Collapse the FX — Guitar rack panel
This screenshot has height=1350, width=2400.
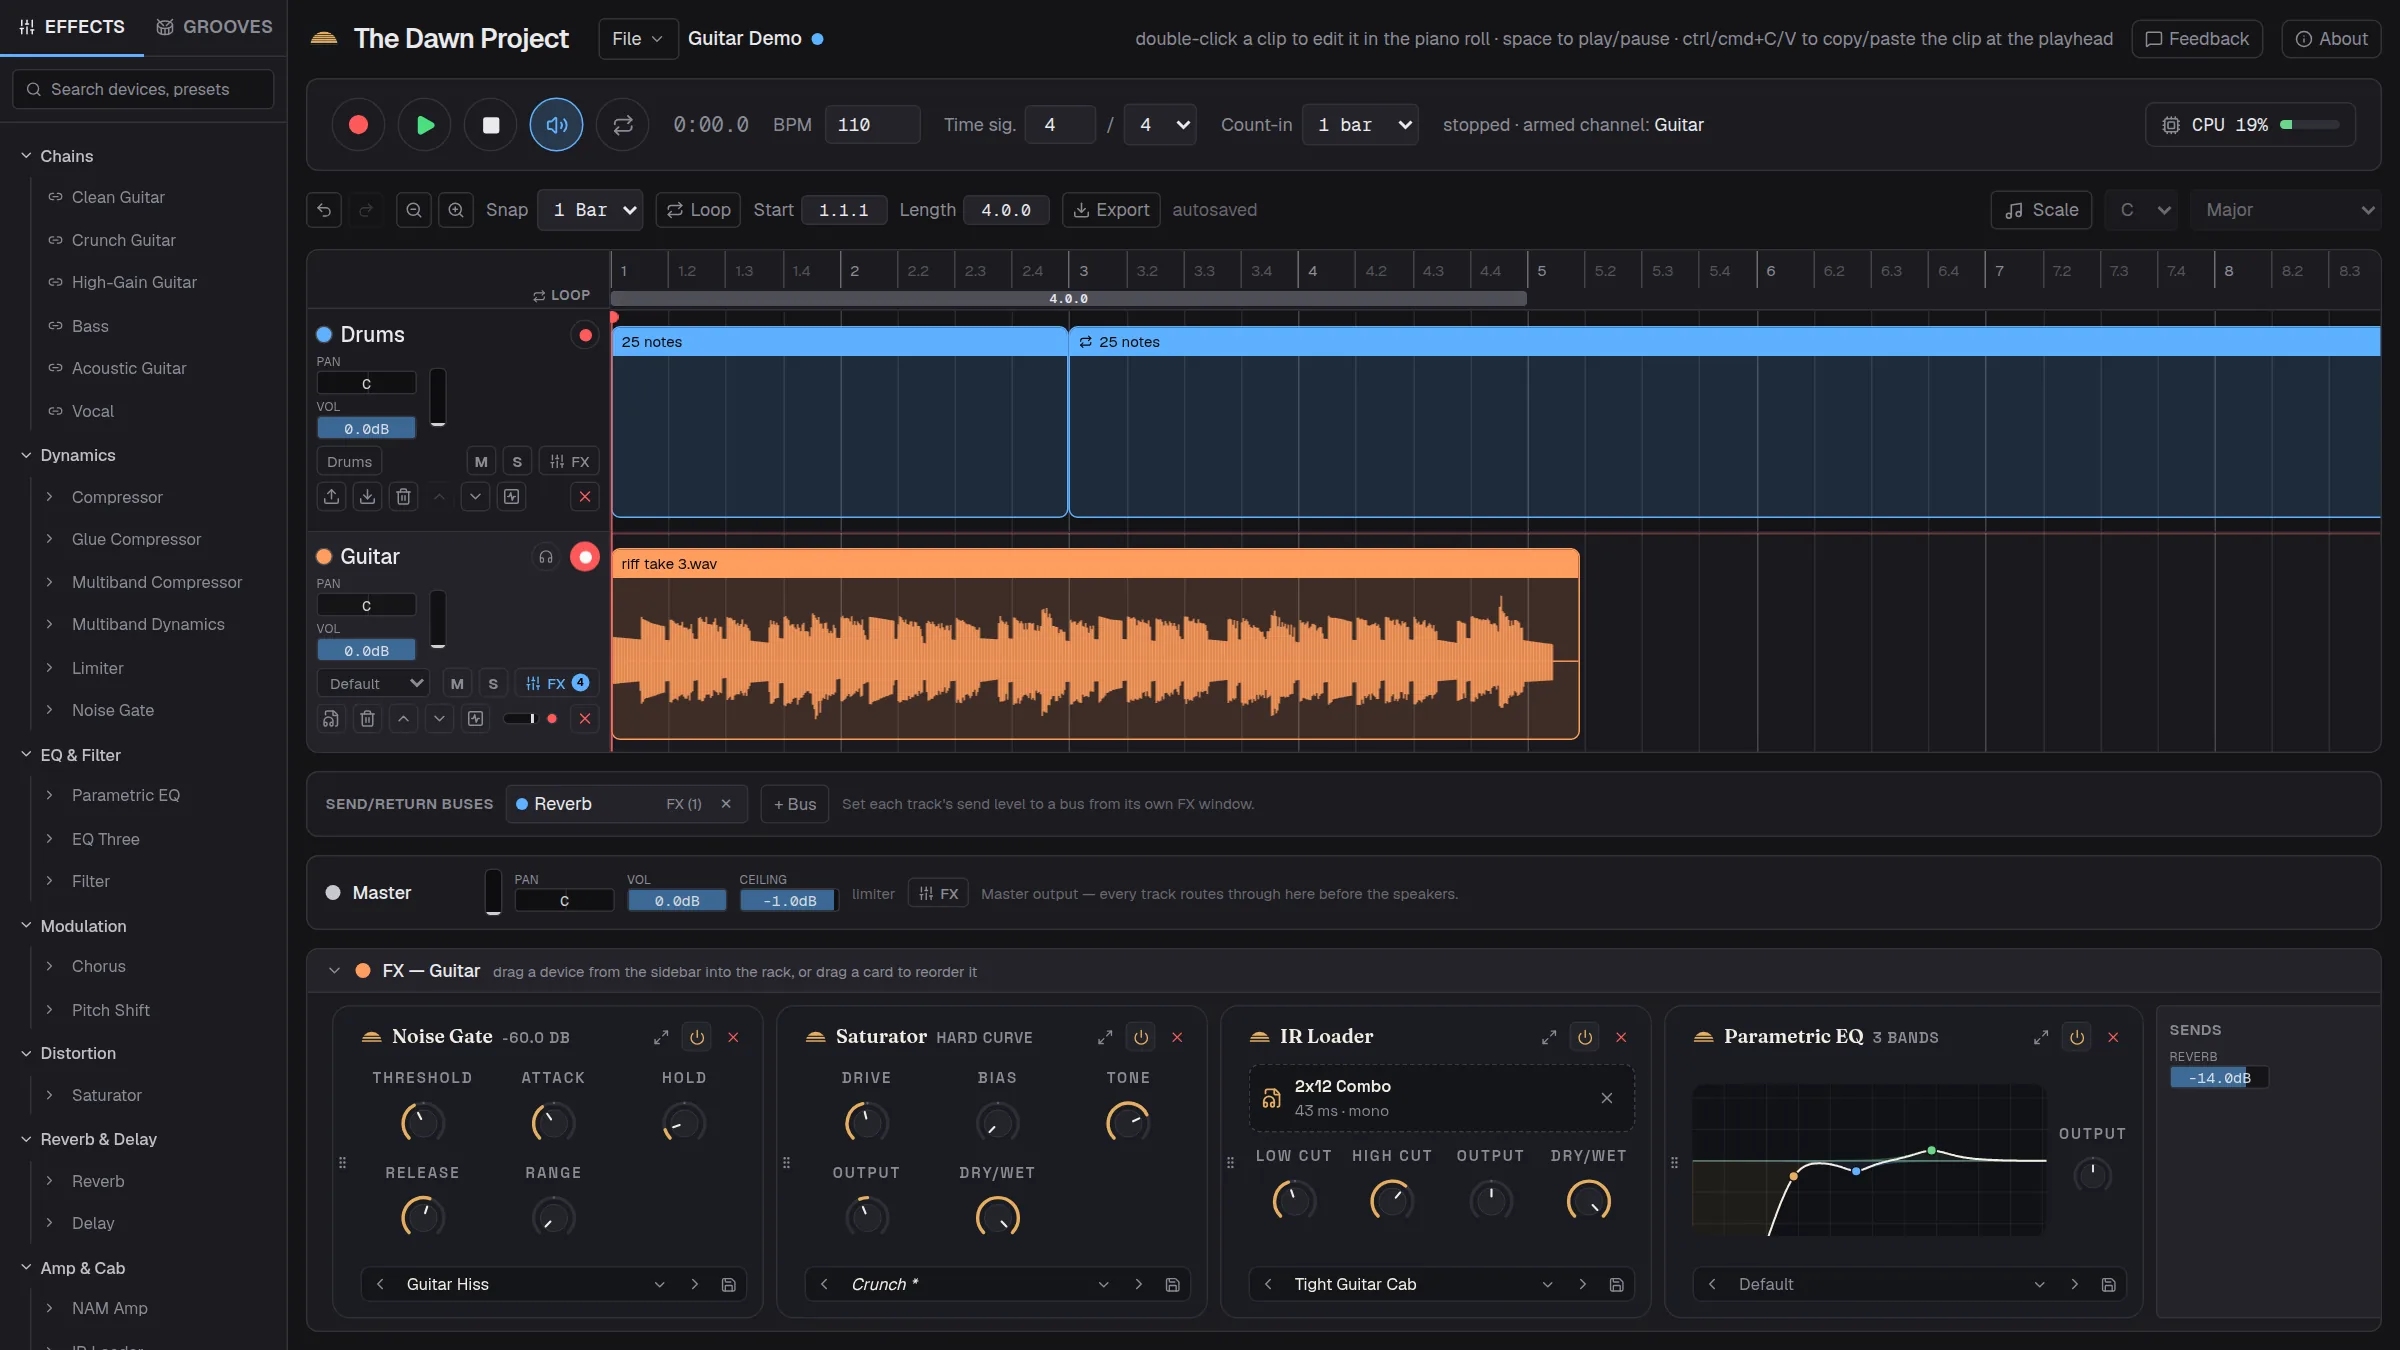(x=334, y=971)
